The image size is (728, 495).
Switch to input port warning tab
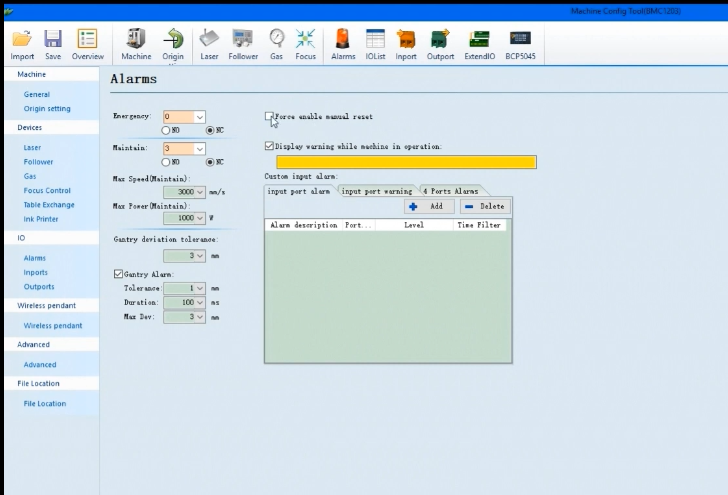pos(377,190)
